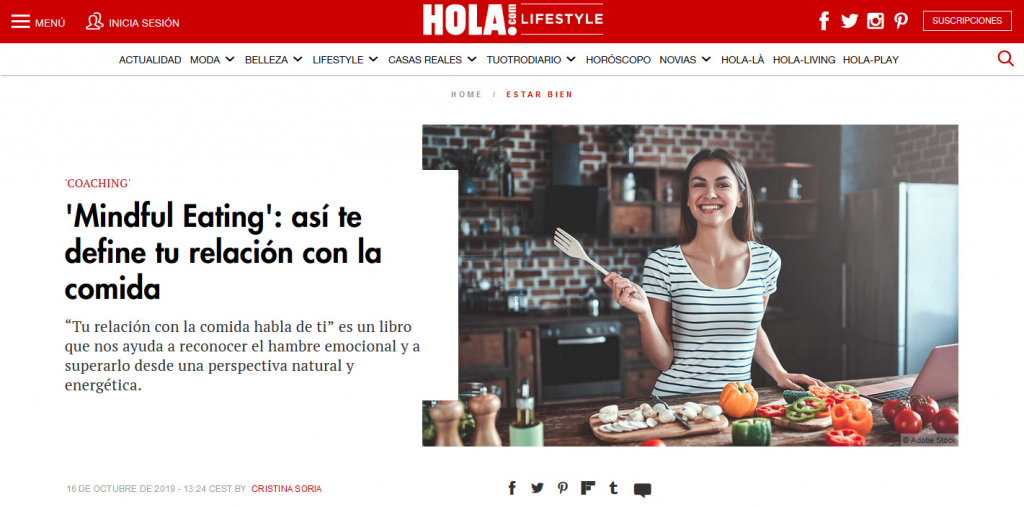
Task: Share article on Facebook below image
Action: coord(512,488)
